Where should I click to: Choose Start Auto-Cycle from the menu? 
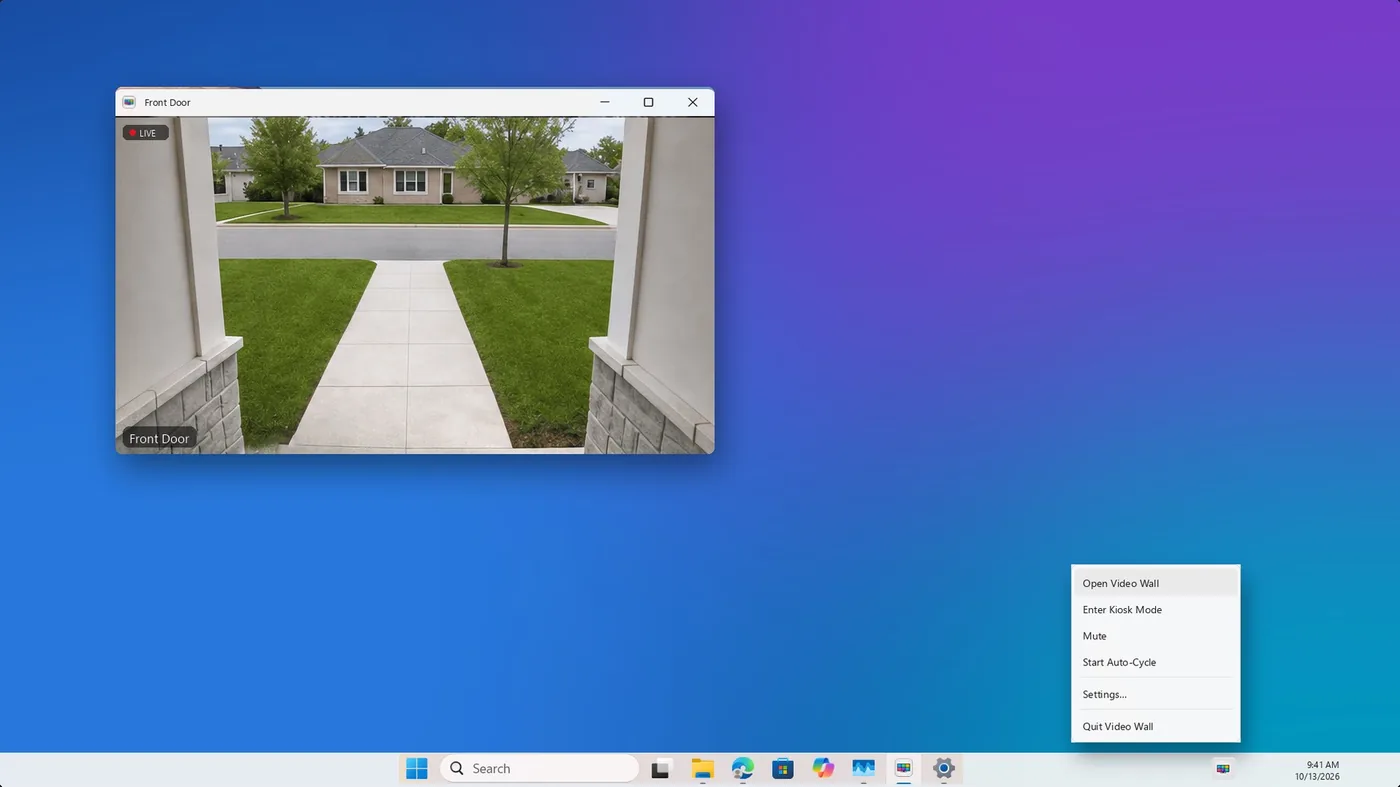click(x=1155, y=662)
